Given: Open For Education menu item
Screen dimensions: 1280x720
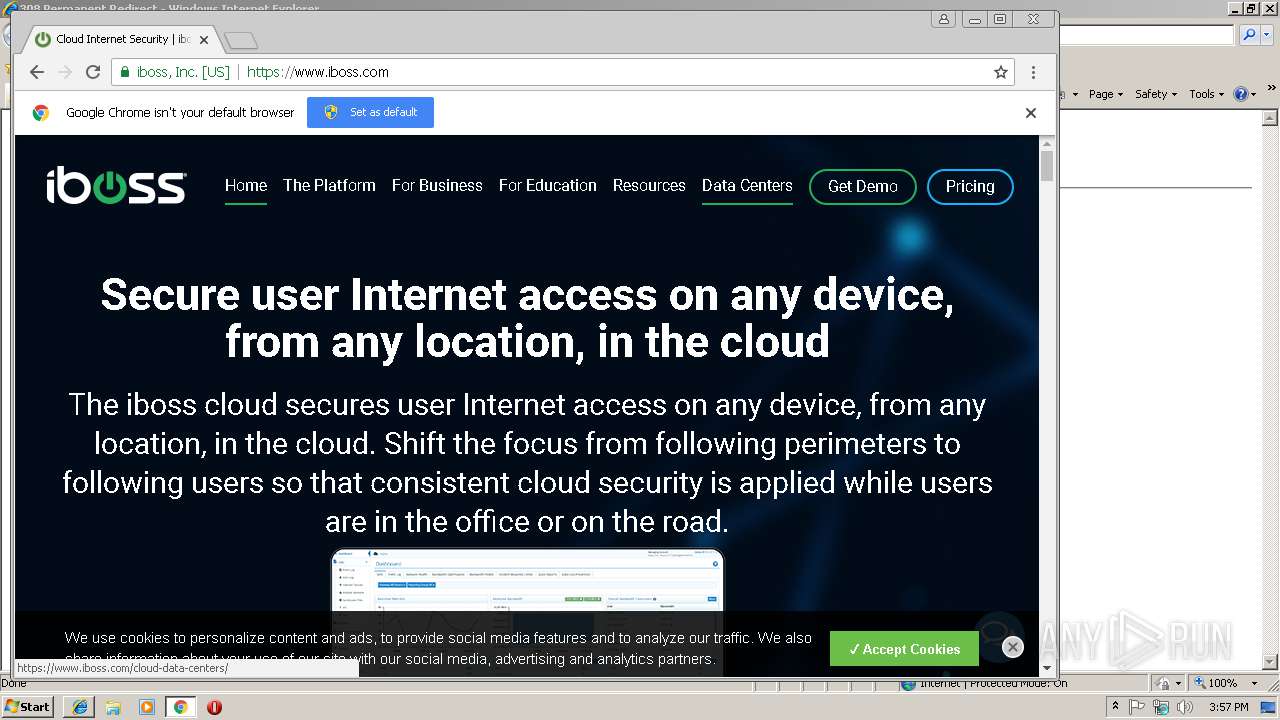Looking at the screenshot, I should (548, 186).
